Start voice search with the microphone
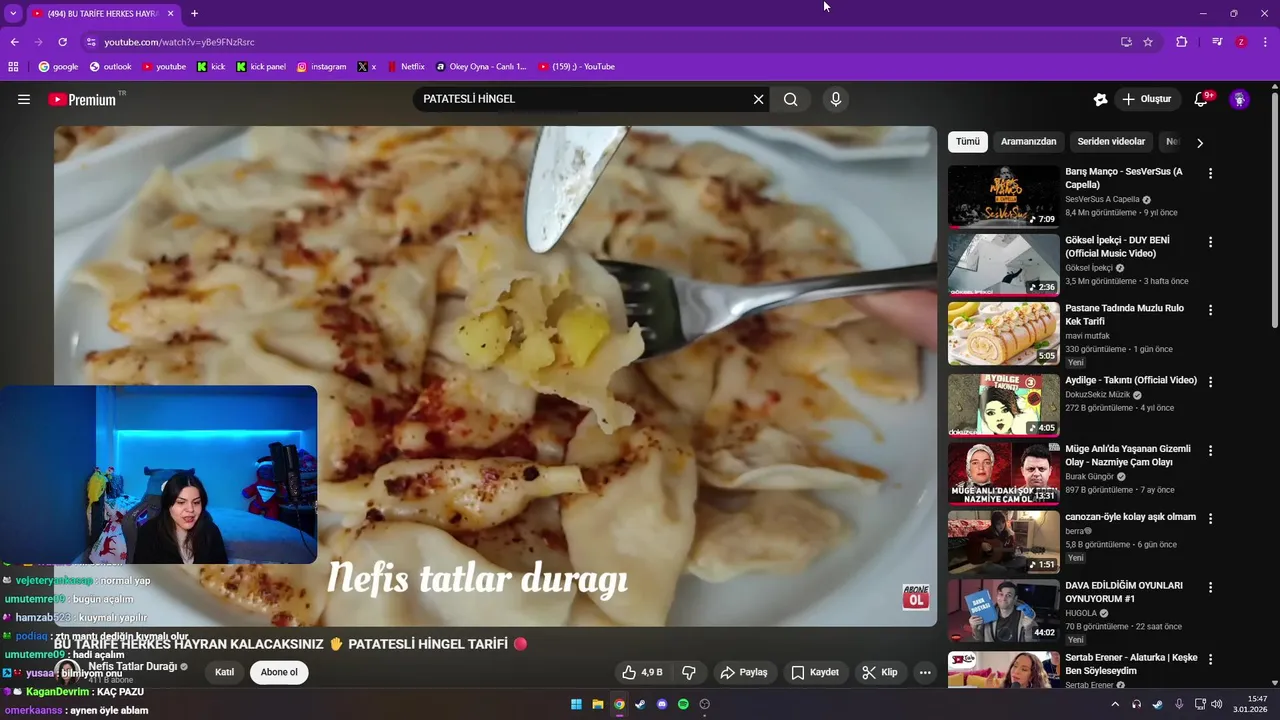1280x720 pixels. click(x=836, y=99)
